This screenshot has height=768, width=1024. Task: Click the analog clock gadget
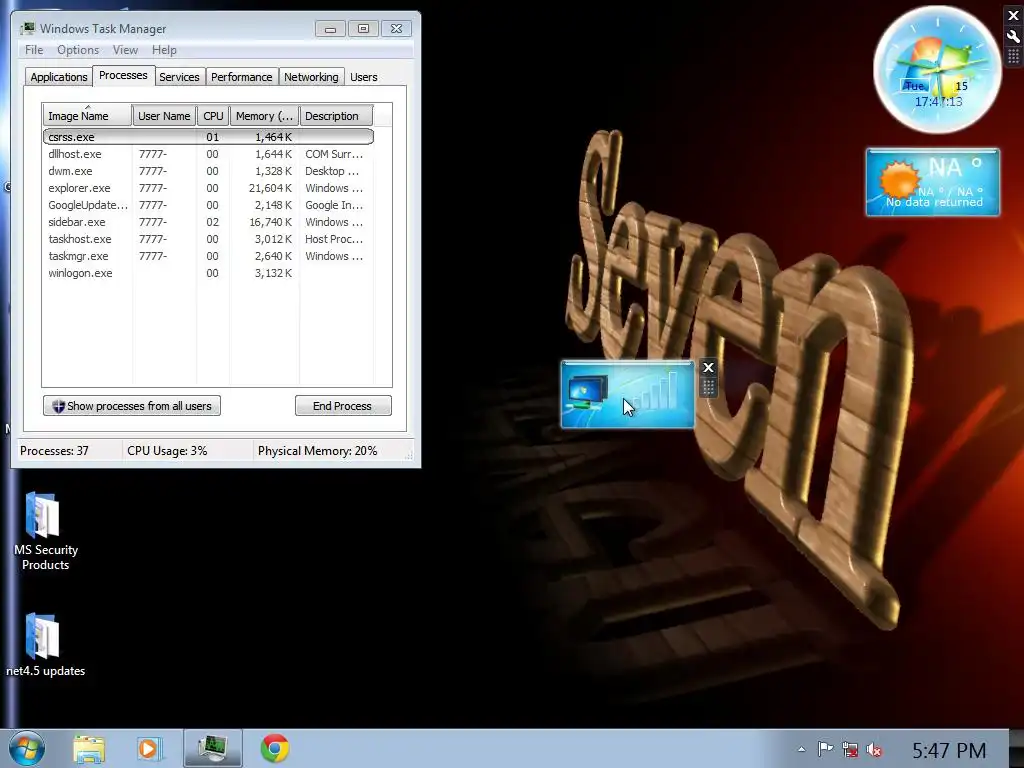937,69
